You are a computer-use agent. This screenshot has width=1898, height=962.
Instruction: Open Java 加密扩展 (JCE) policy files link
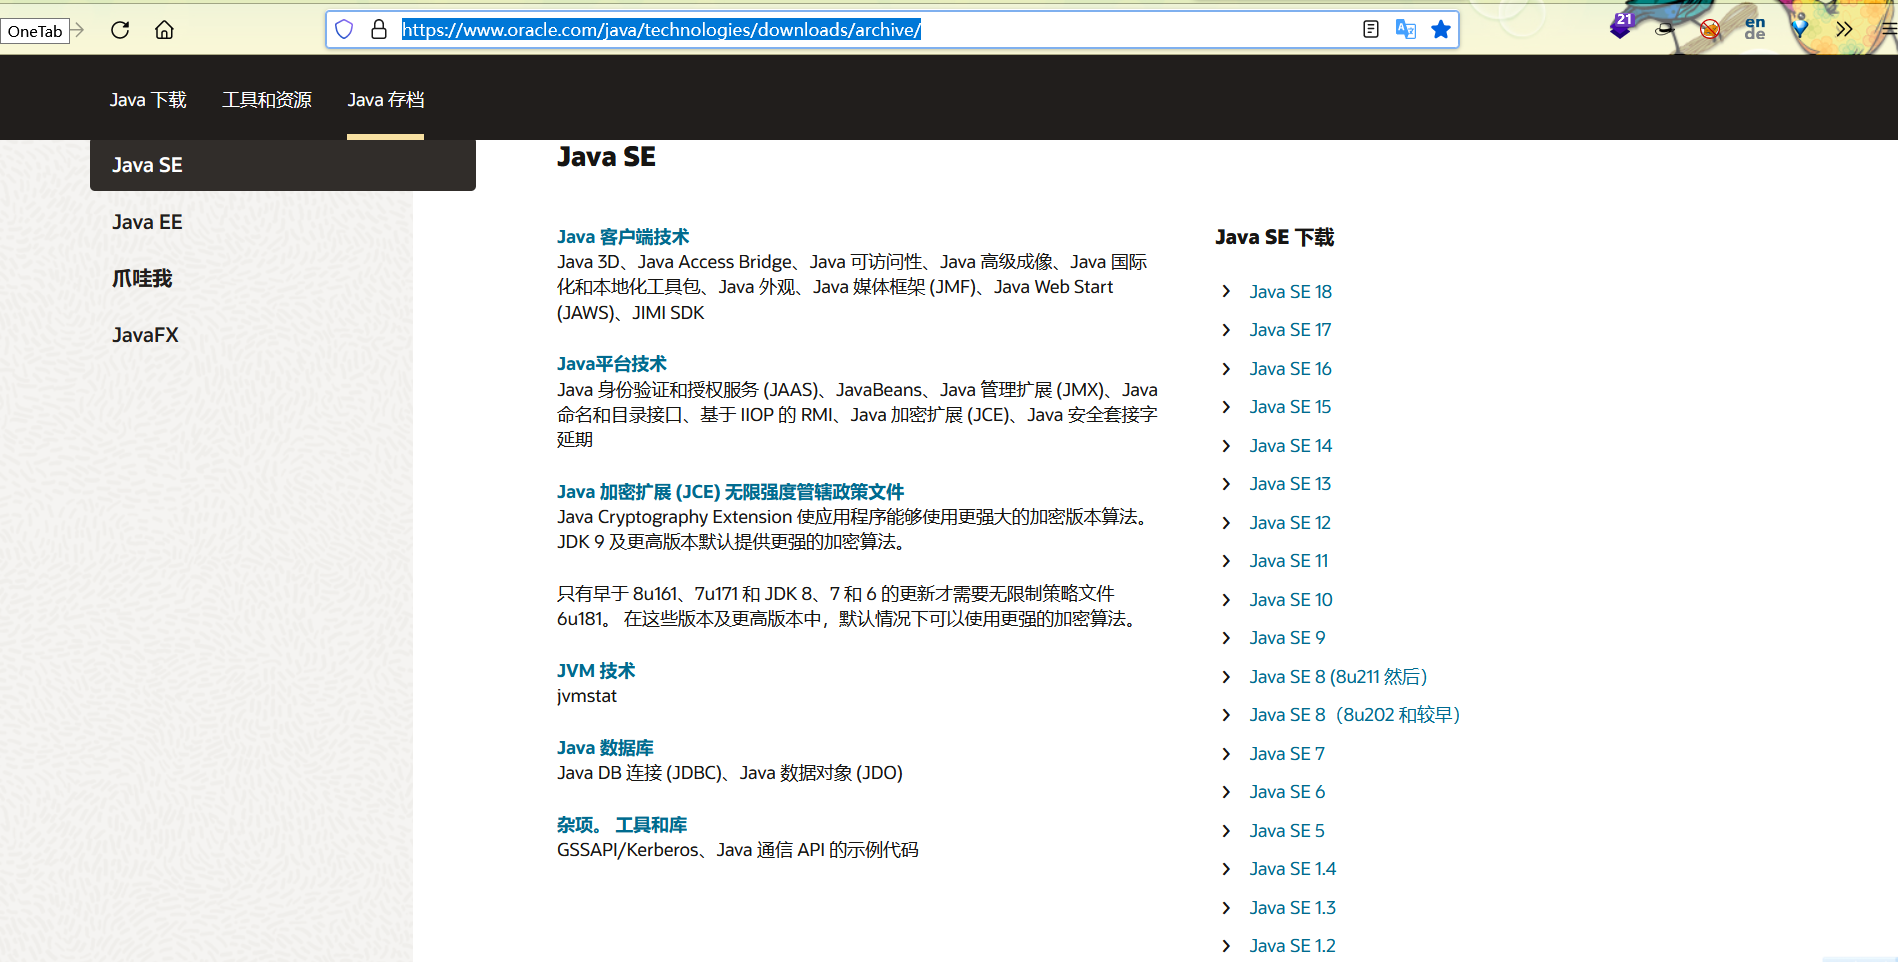[730, 492]
